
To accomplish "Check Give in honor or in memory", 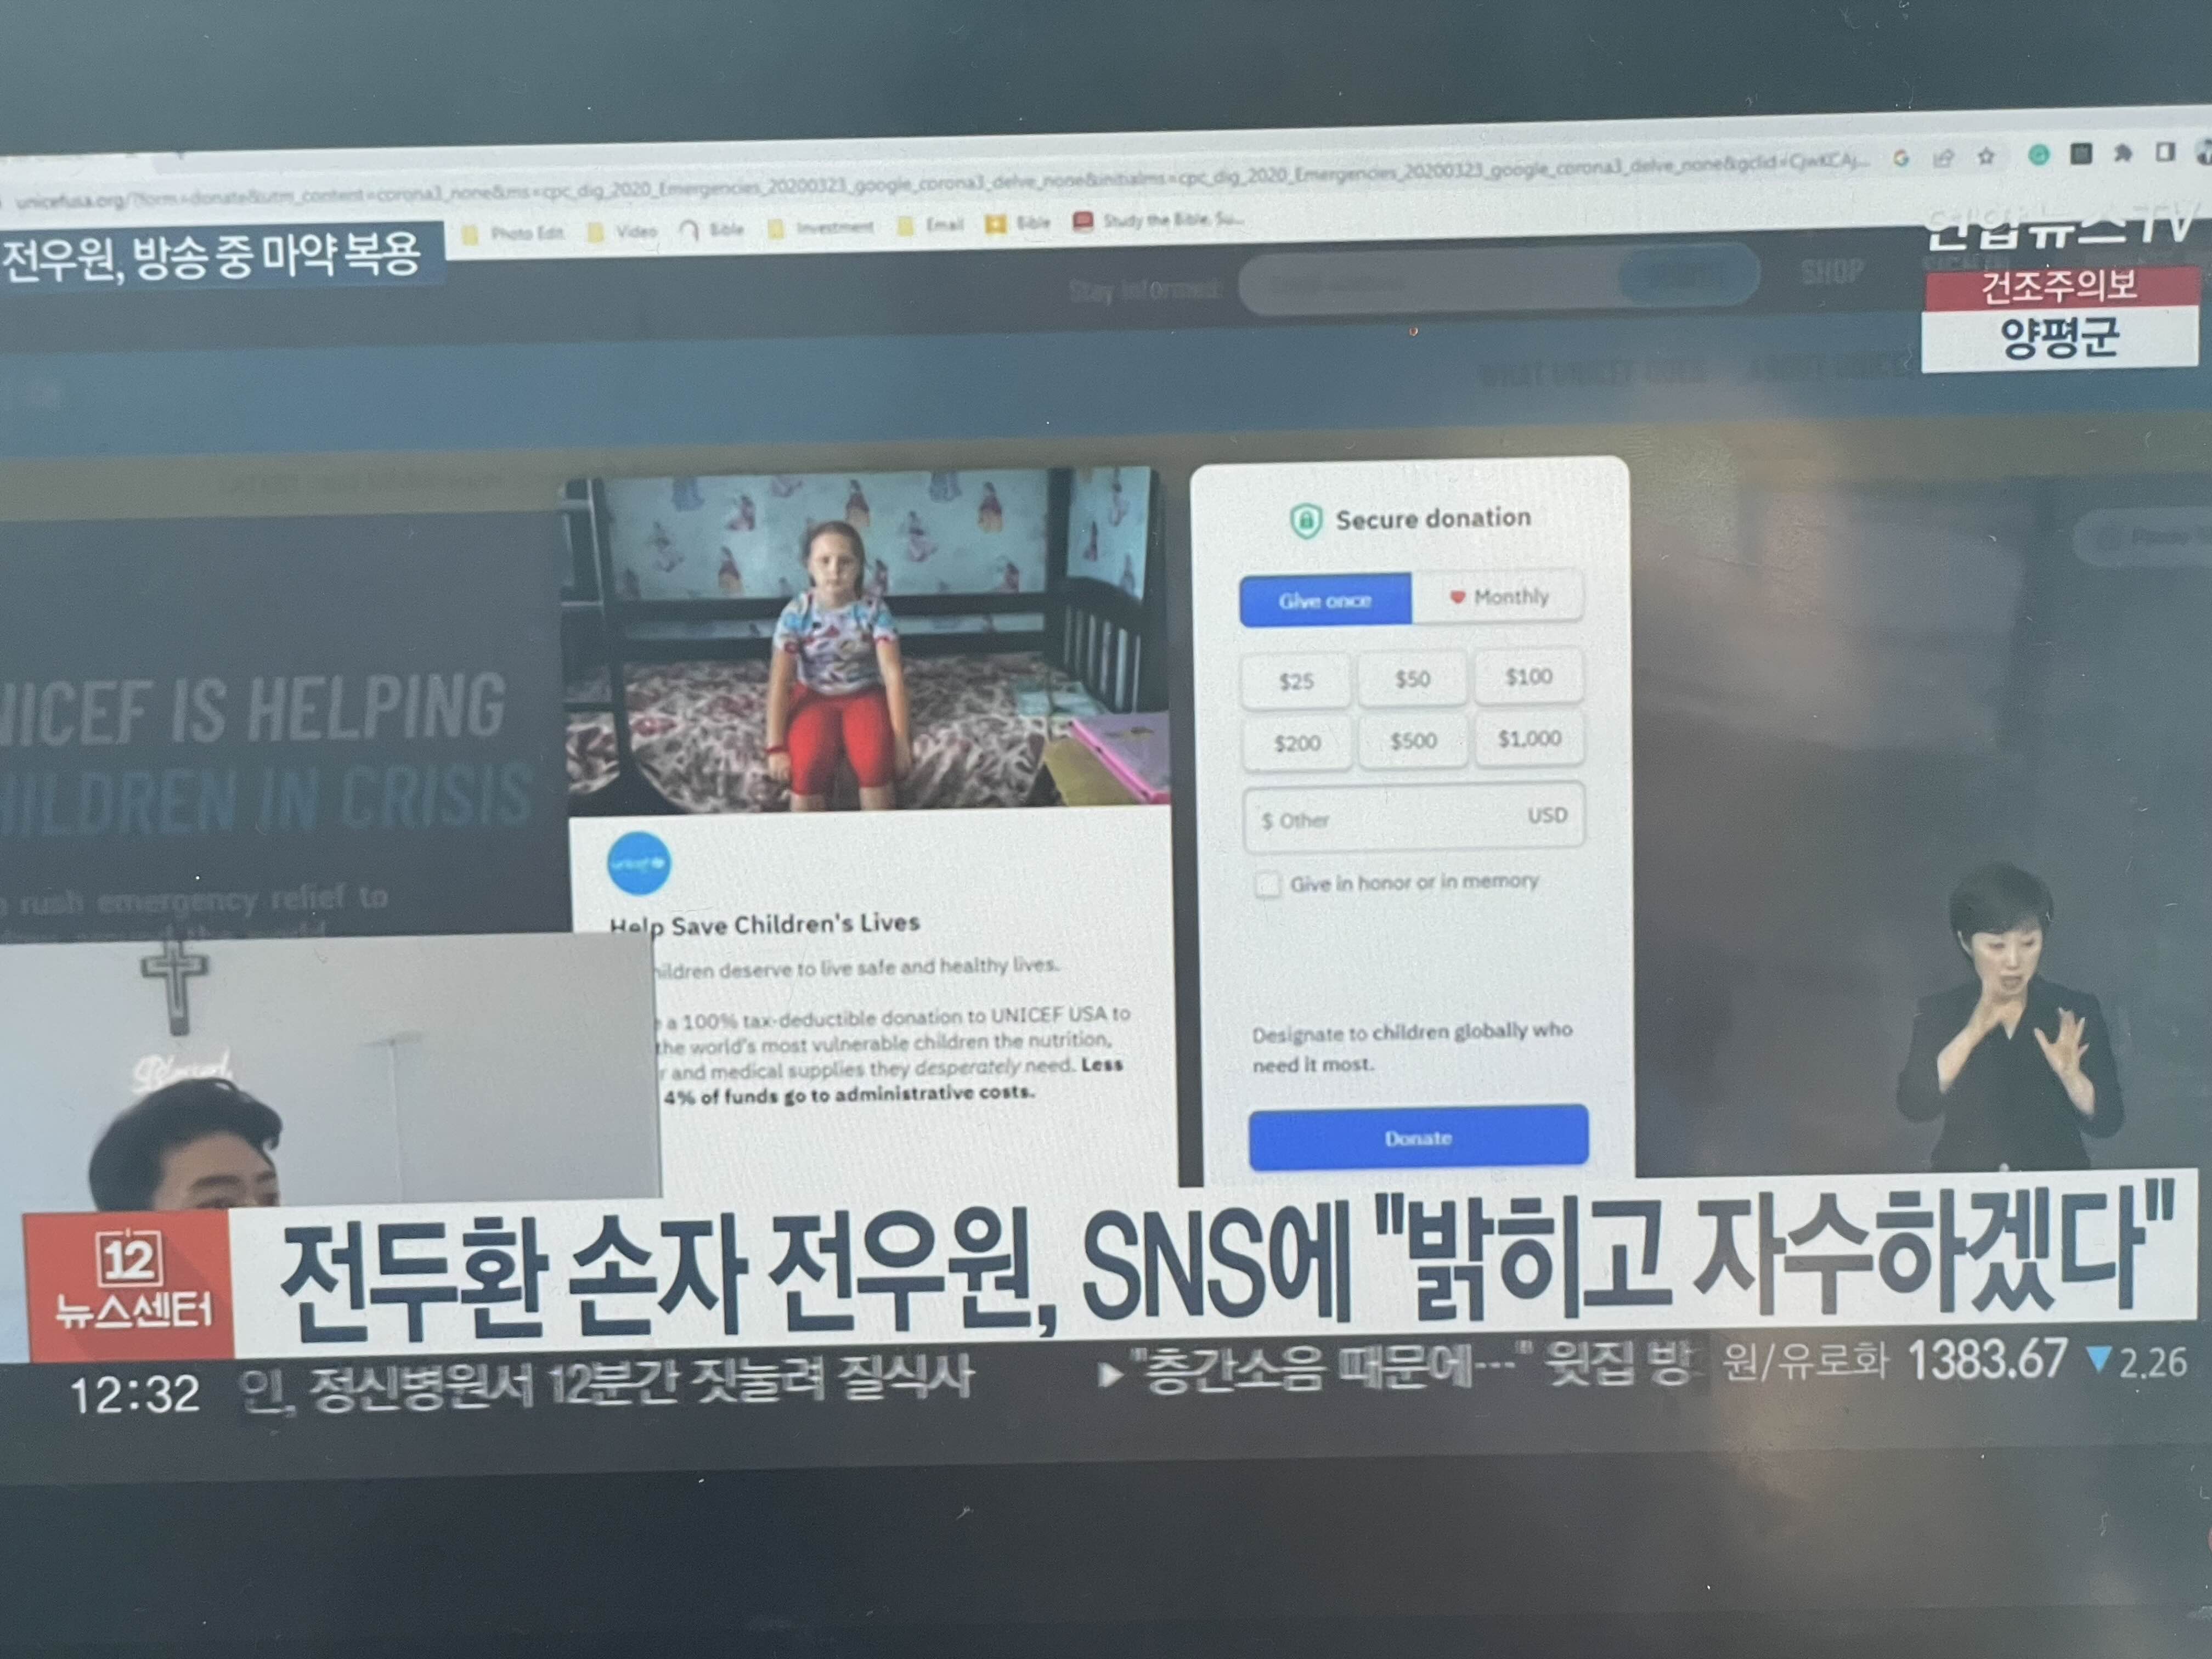I will pos(1267,885).
